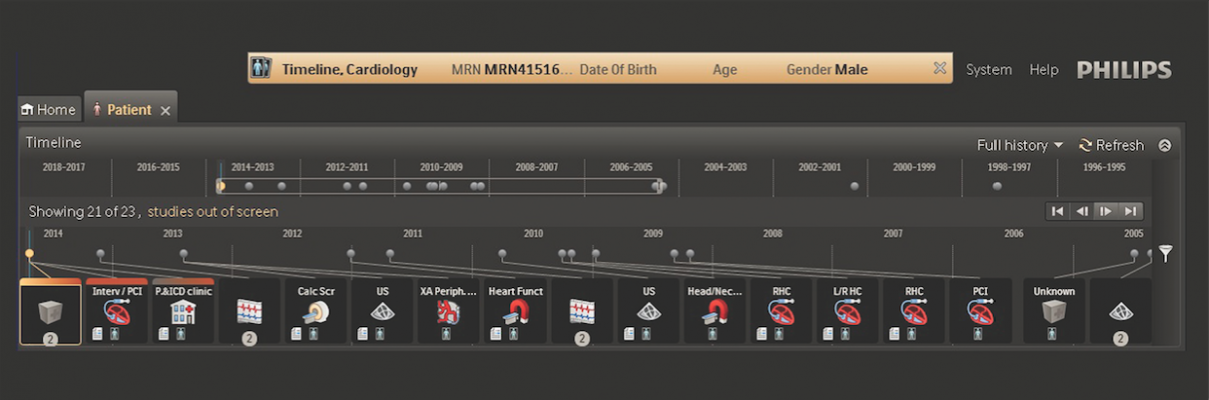Select the XA Periph study icon
This screenshot has height=400, width=1209.
pos(449,312)
